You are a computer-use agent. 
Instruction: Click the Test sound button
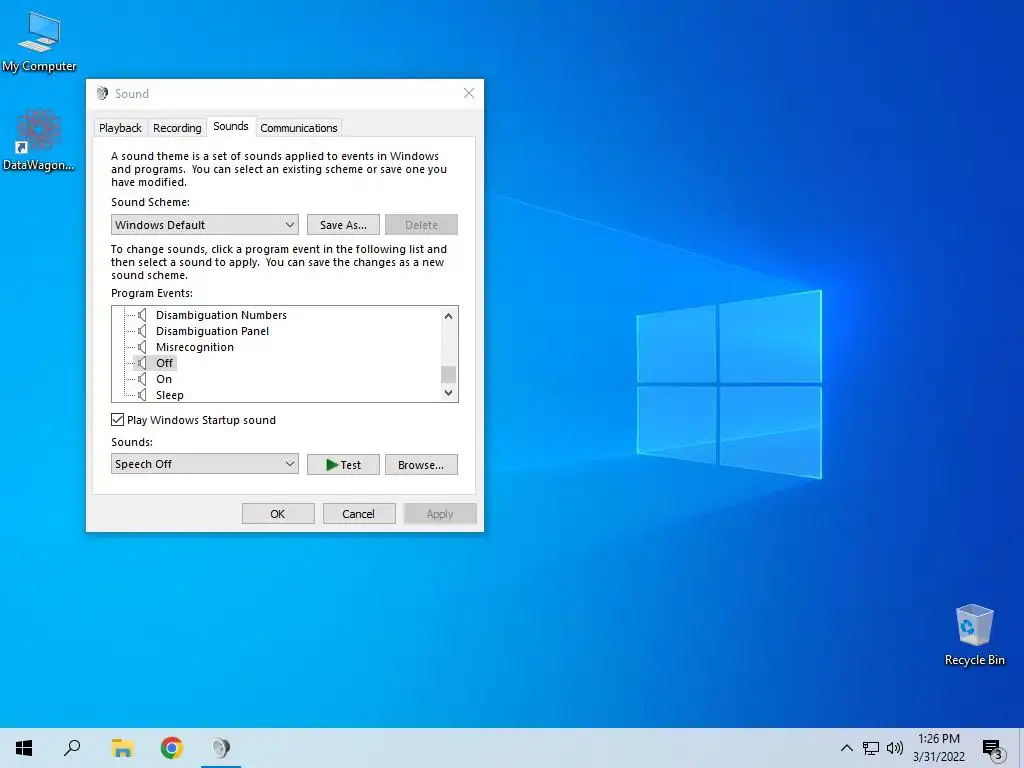pyautogui.click(x=344, y=465)
